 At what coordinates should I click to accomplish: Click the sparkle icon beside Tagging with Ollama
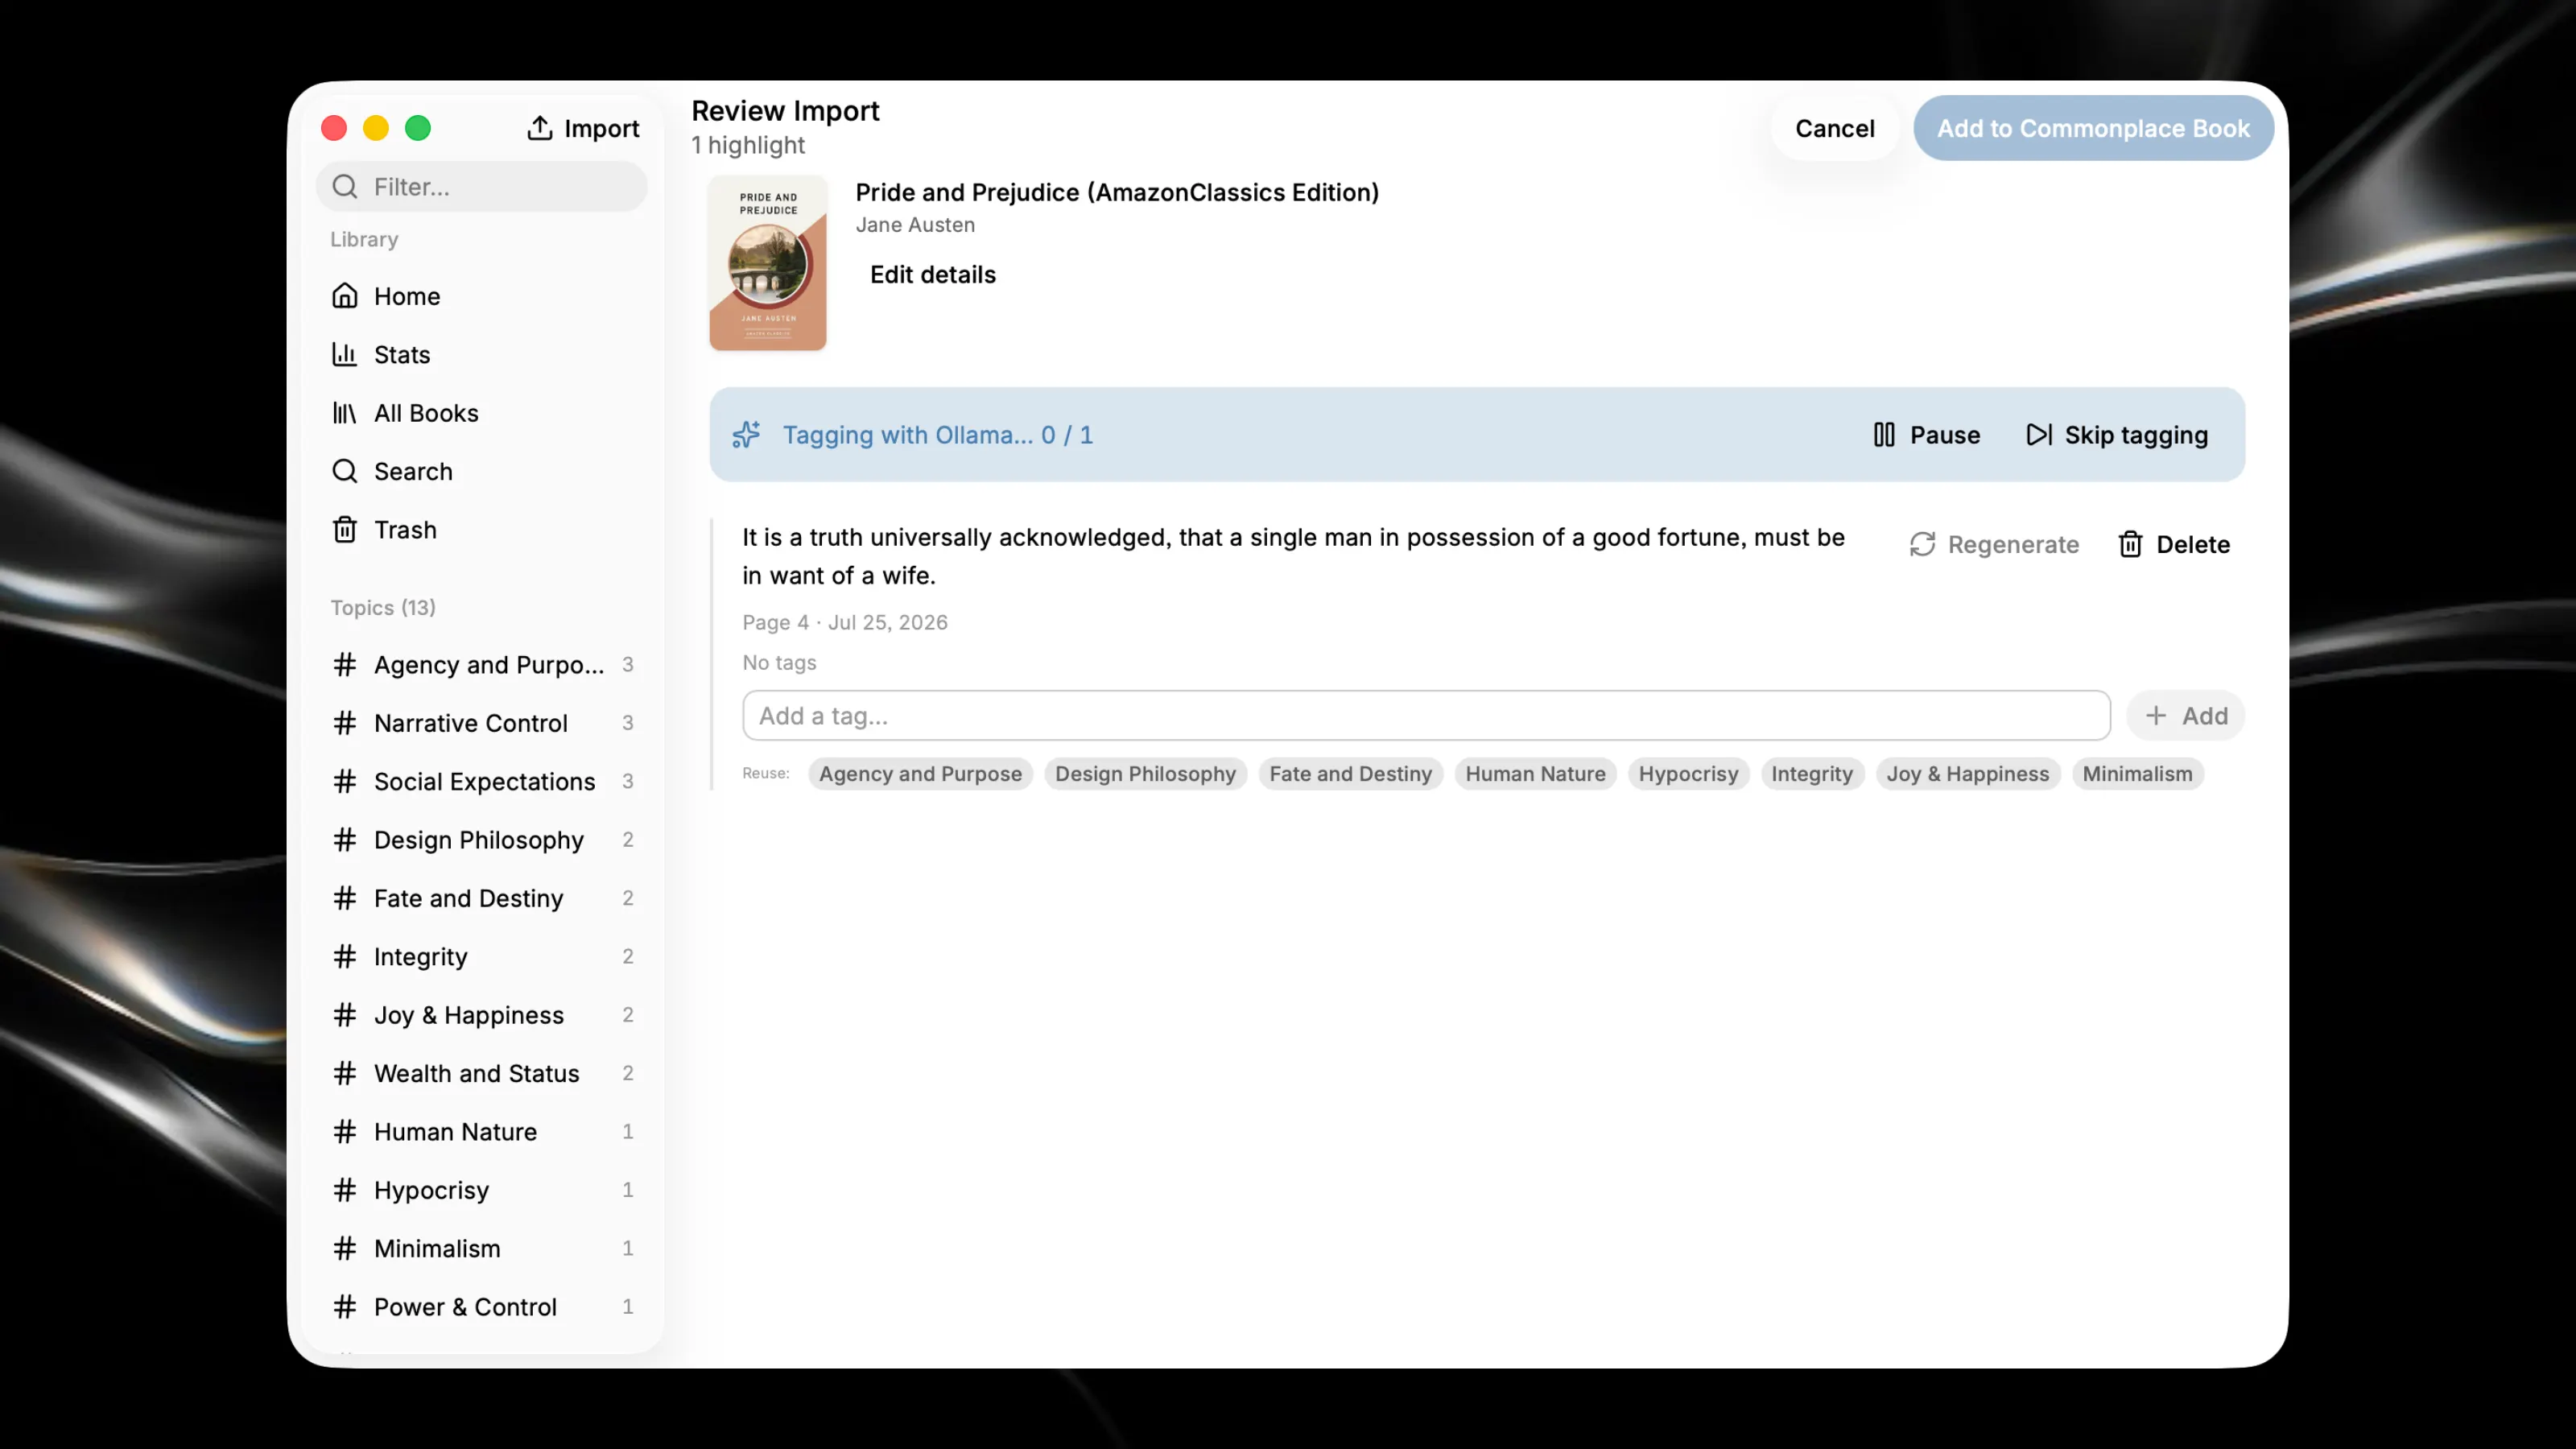point(746,435)
